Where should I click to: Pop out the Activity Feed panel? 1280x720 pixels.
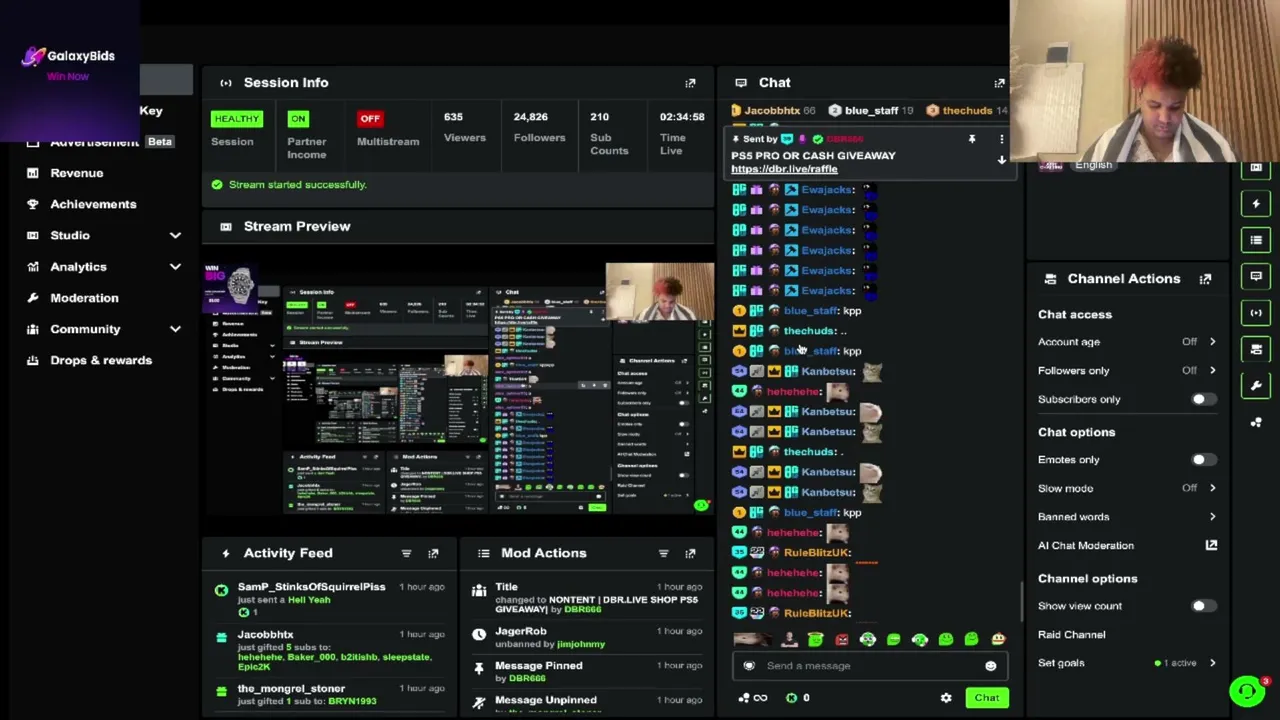pos(433,553)
